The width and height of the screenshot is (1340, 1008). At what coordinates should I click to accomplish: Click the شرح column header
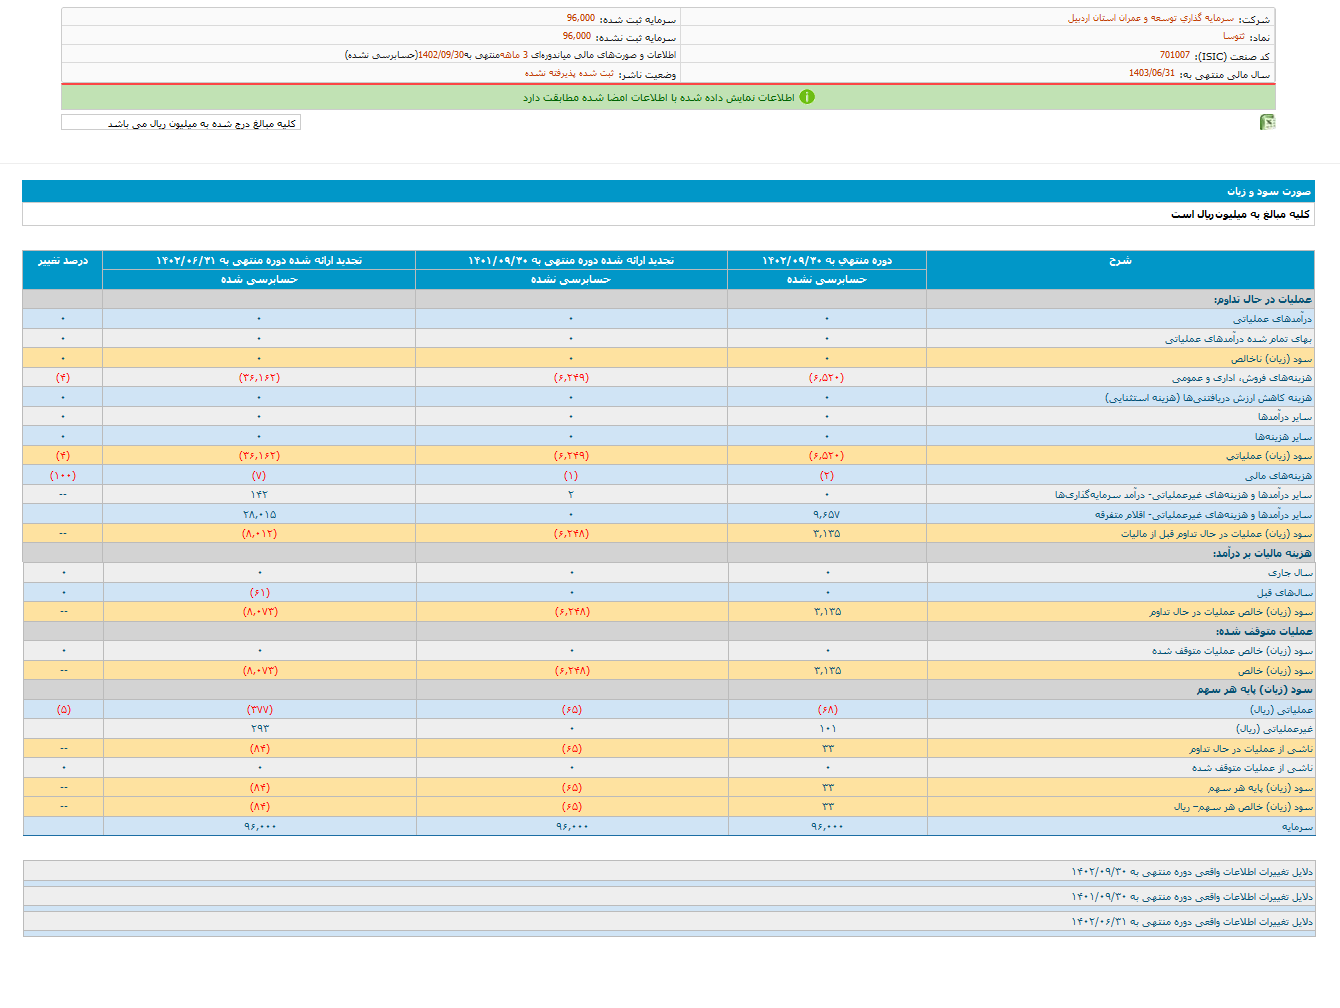(1120, 261)
